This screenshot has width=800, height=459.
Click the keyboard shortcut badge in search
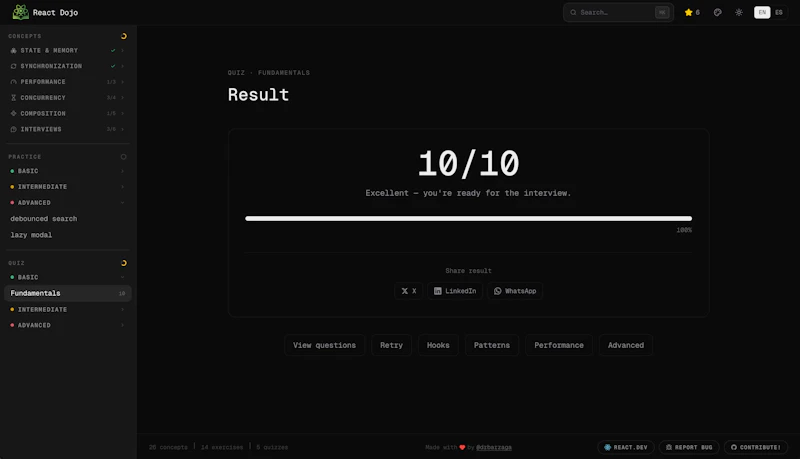[x=662, y=12]
